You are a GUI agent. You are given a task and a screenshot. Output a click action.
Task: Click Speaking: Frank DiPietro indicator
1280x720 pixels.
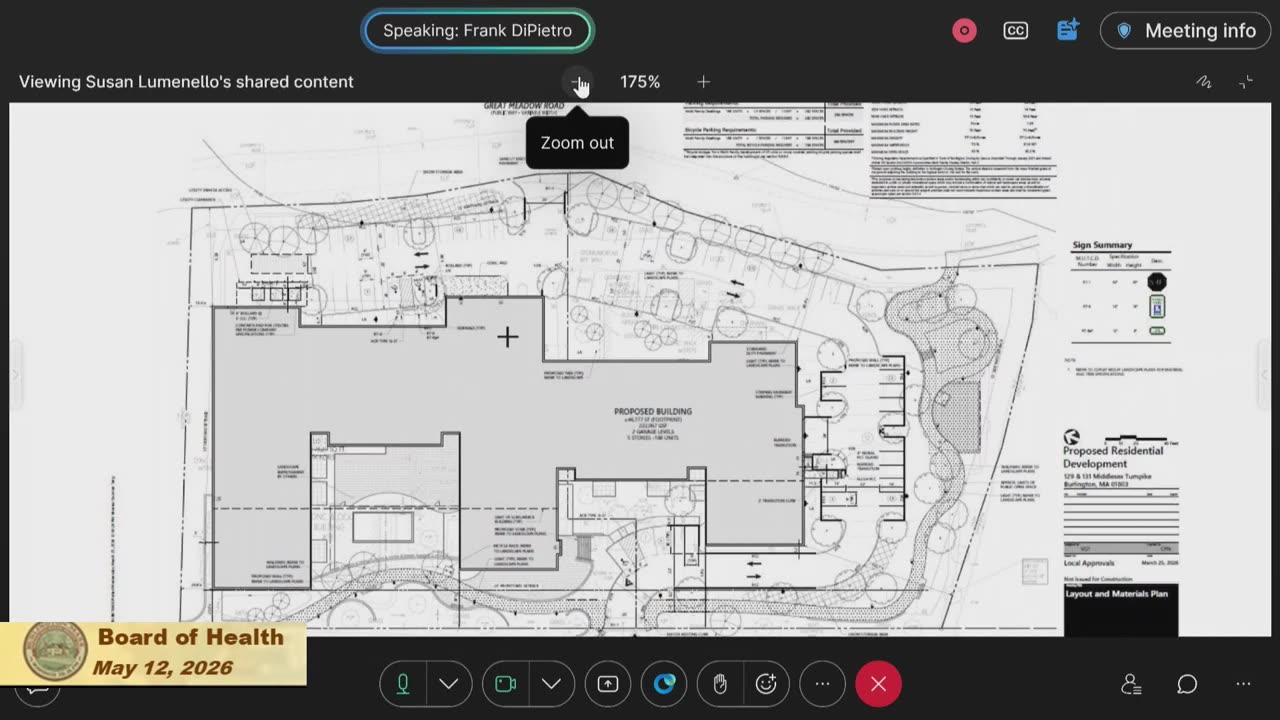click(478, 30)
